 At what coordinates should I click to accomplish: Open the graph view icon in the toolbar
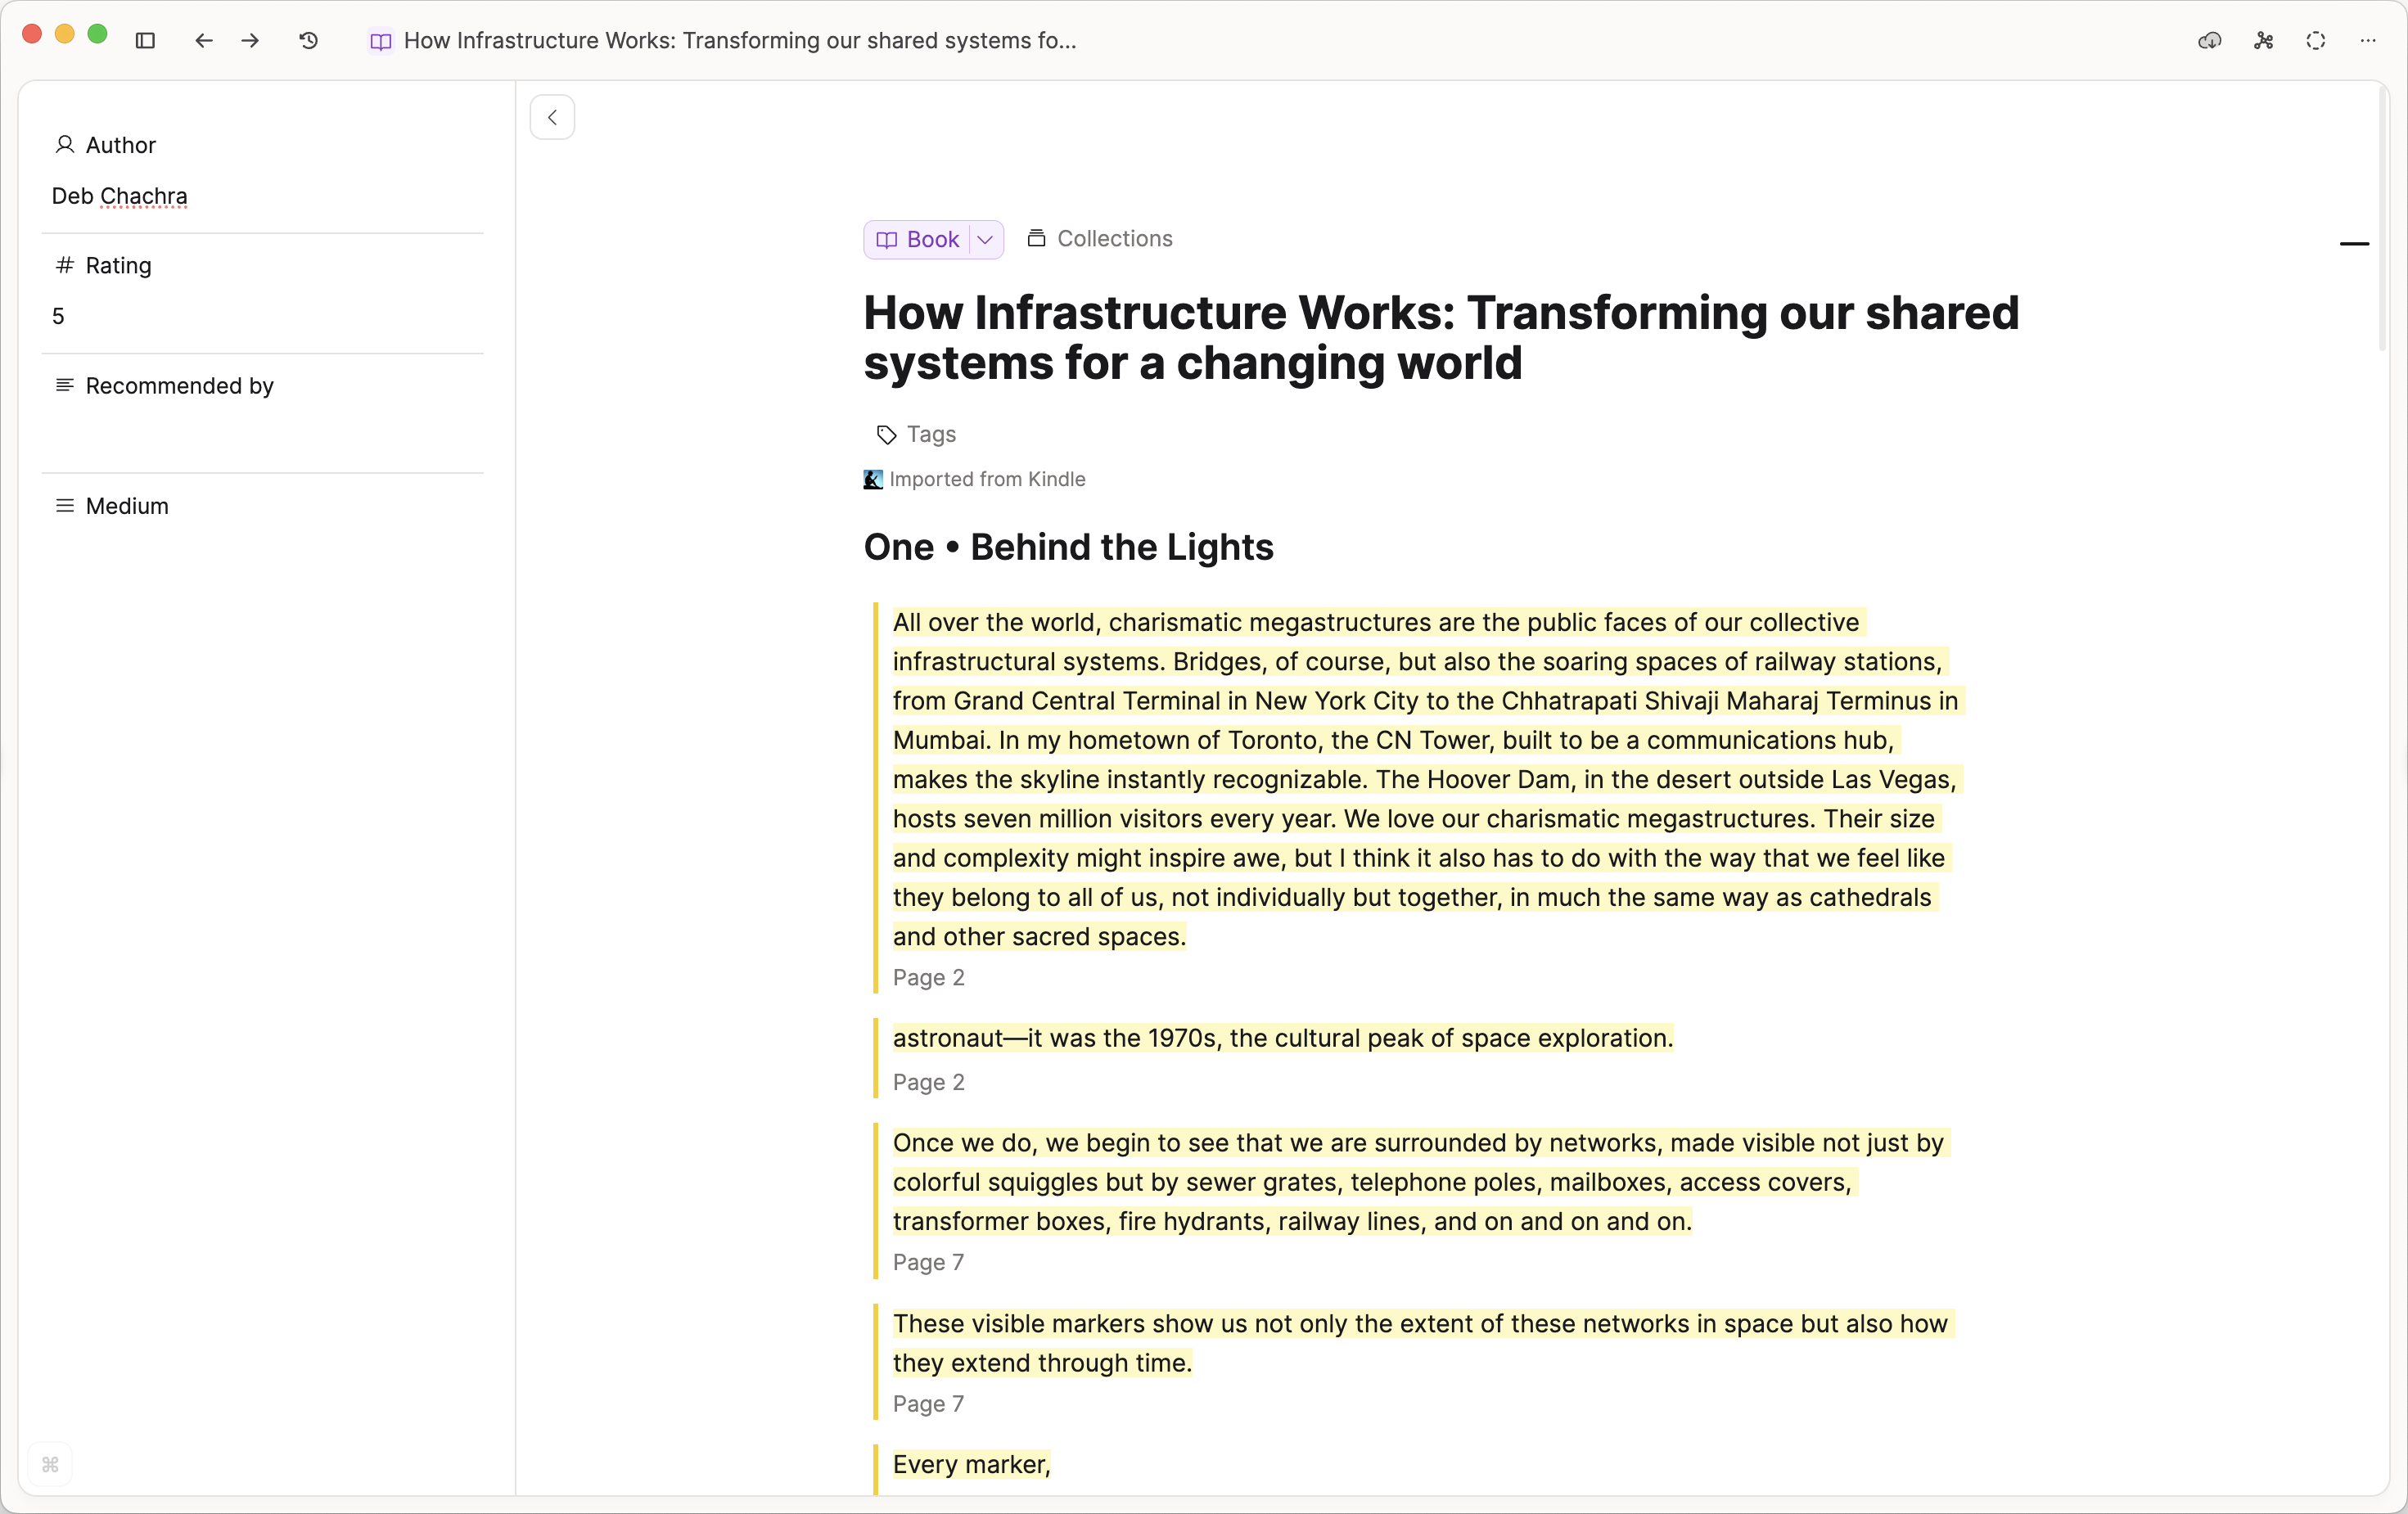point(2263,41)
